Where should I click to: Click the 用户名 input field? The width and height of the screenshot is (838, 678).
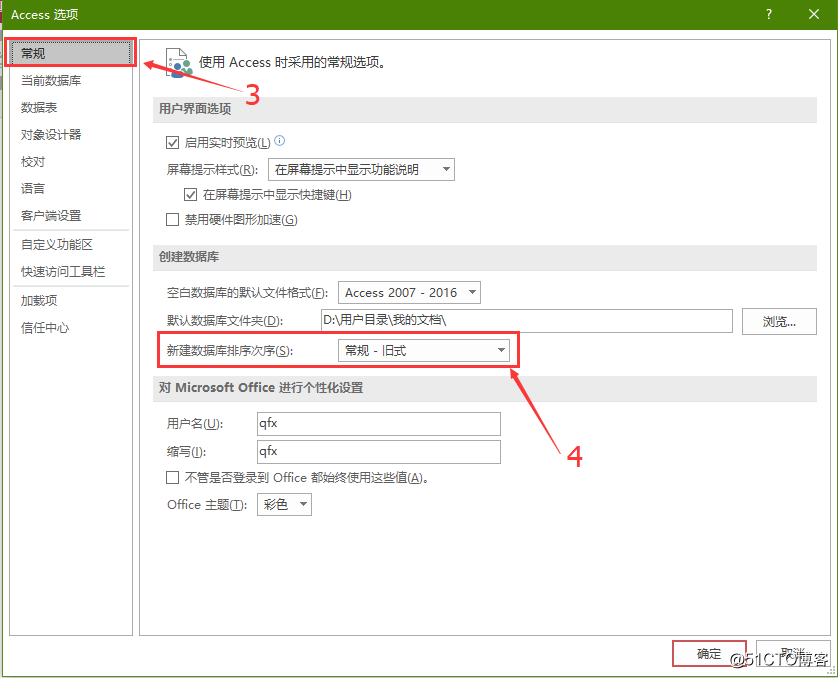[379, 424]
